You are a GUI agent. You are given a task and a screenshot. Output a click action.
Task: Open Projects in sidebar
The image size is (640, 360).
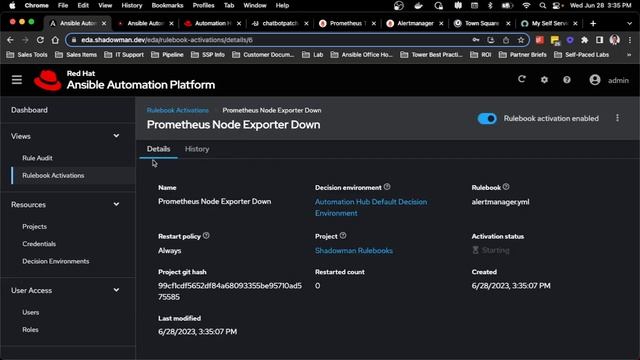(x=34, y=227)
